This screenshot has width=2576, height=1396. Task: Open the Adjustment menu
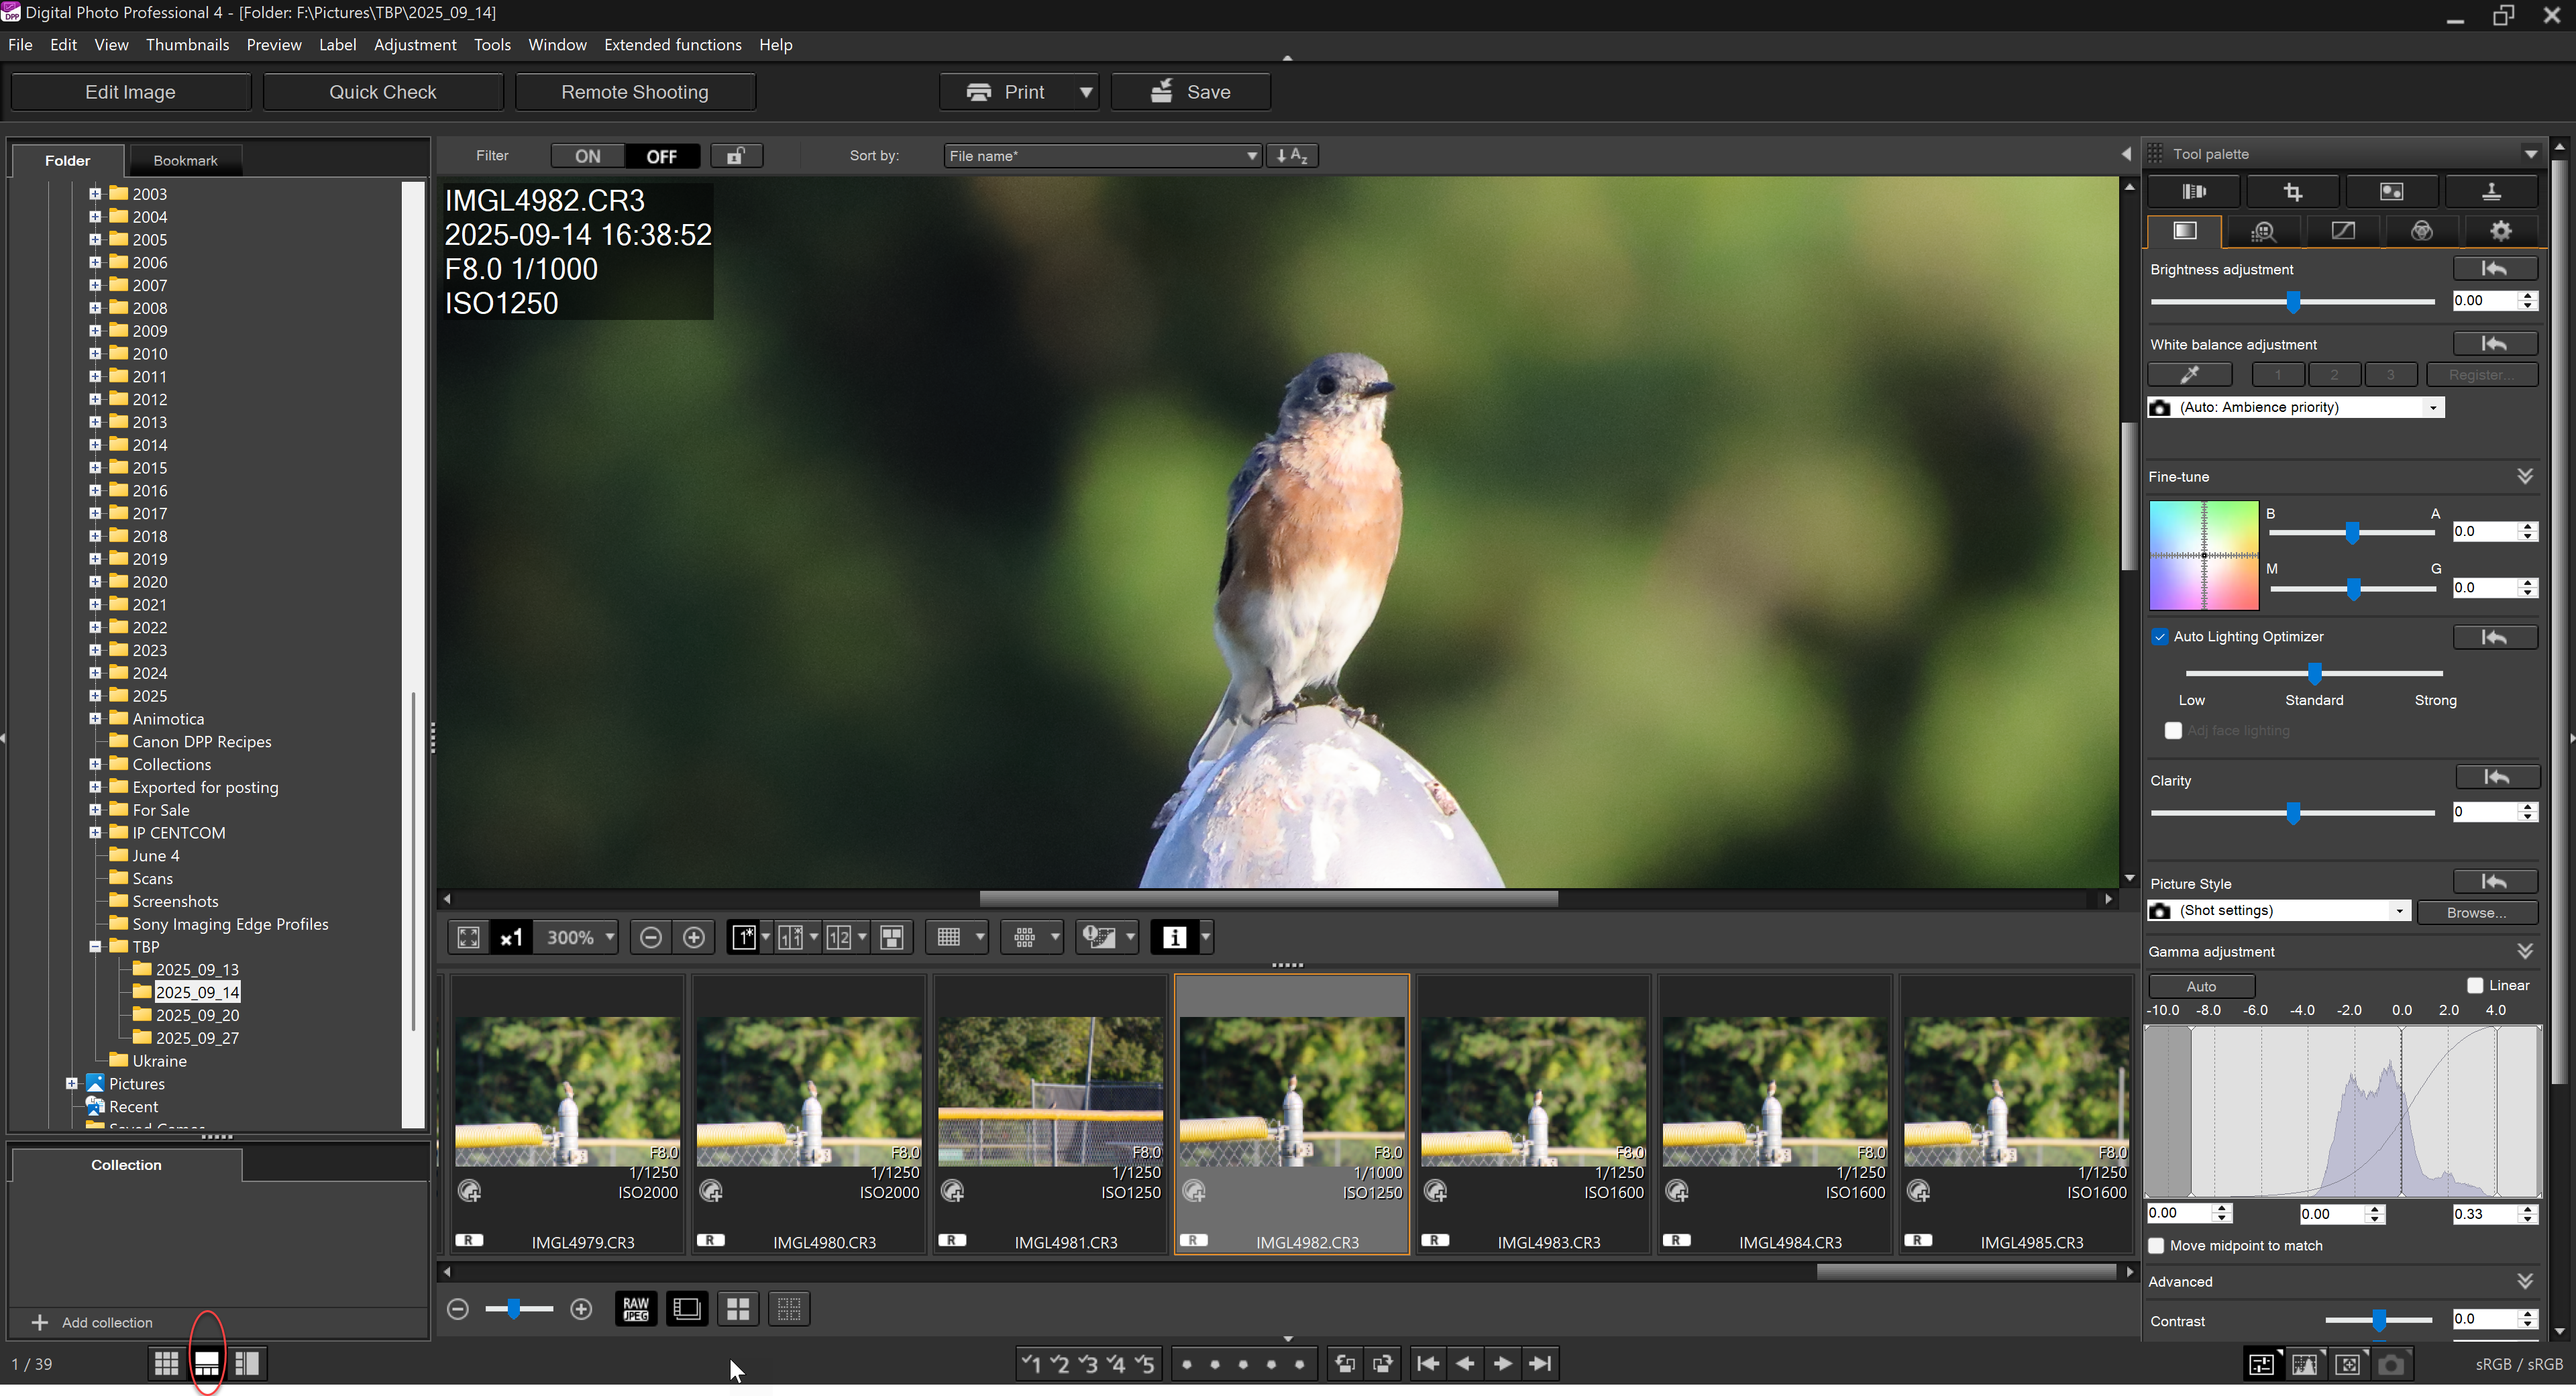pos(414,45)
